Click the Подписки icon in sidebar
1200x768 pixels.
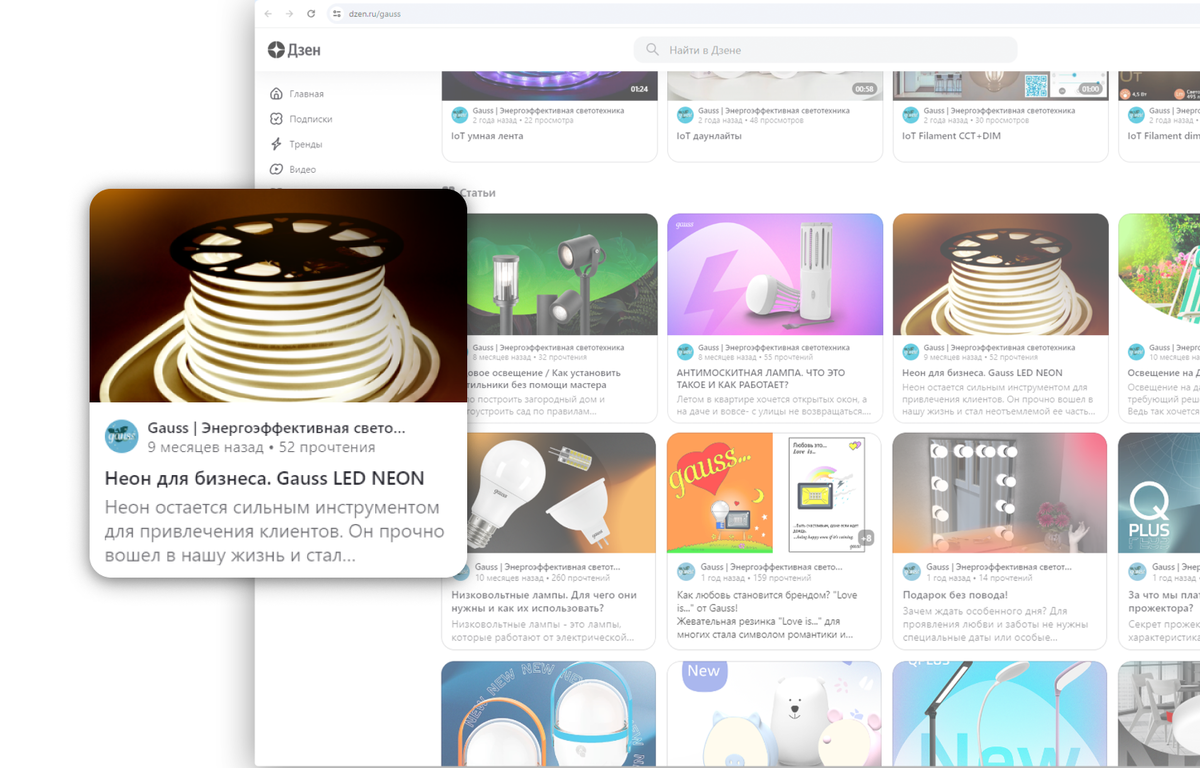(x=276, y=119)
